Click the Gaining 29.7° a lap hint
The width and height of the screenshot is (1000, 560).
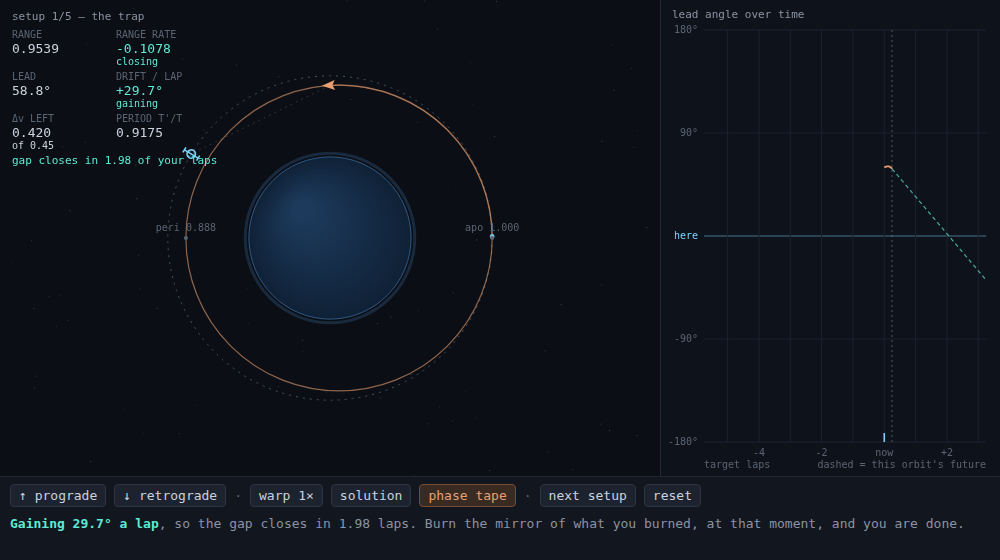(x=84, y=524)
